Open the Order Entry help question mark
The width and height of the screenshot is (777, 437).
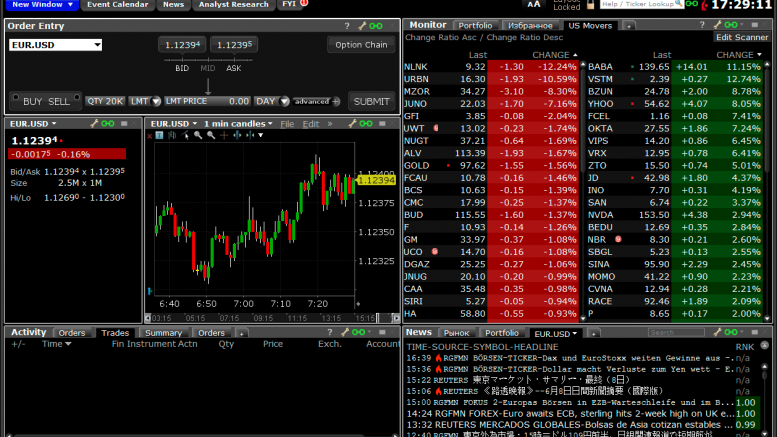coord(347,26)
